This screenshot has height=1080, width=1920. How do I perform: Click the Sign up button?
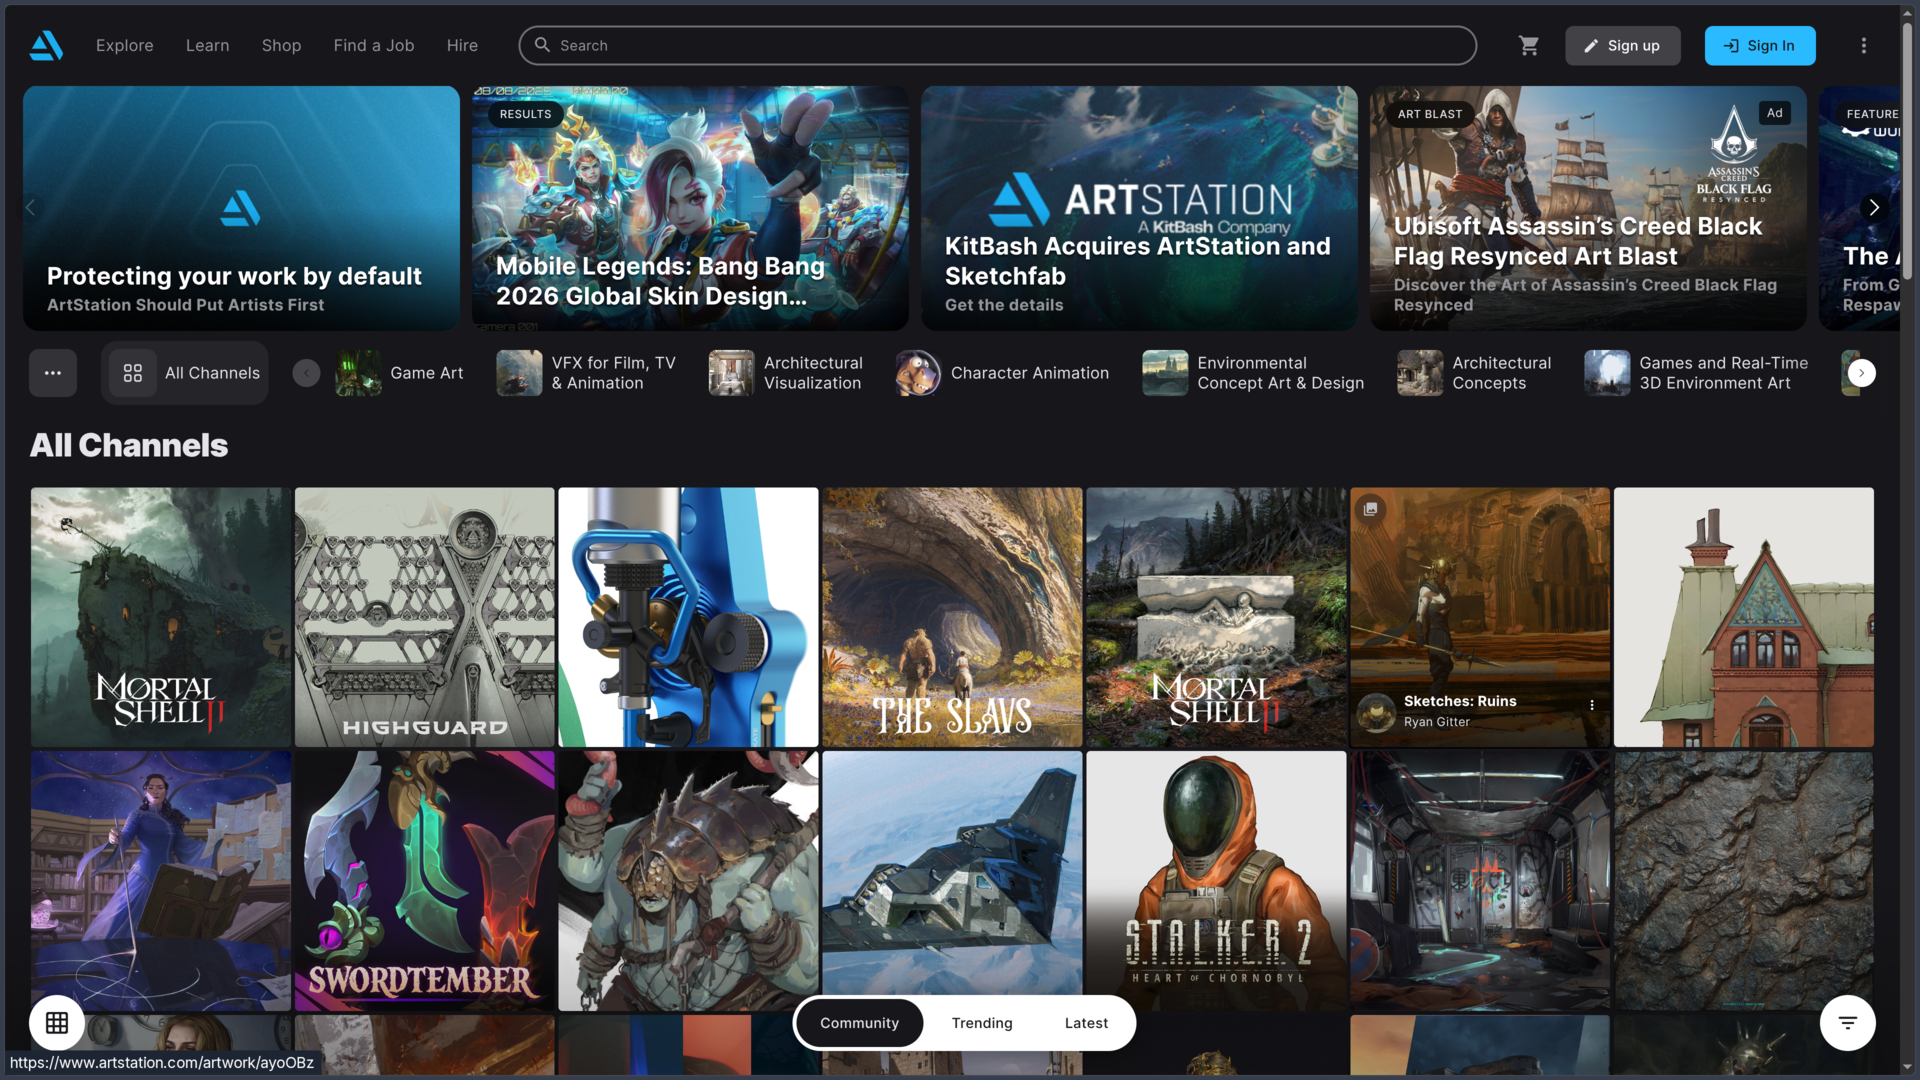click(x=1622, y=45)
